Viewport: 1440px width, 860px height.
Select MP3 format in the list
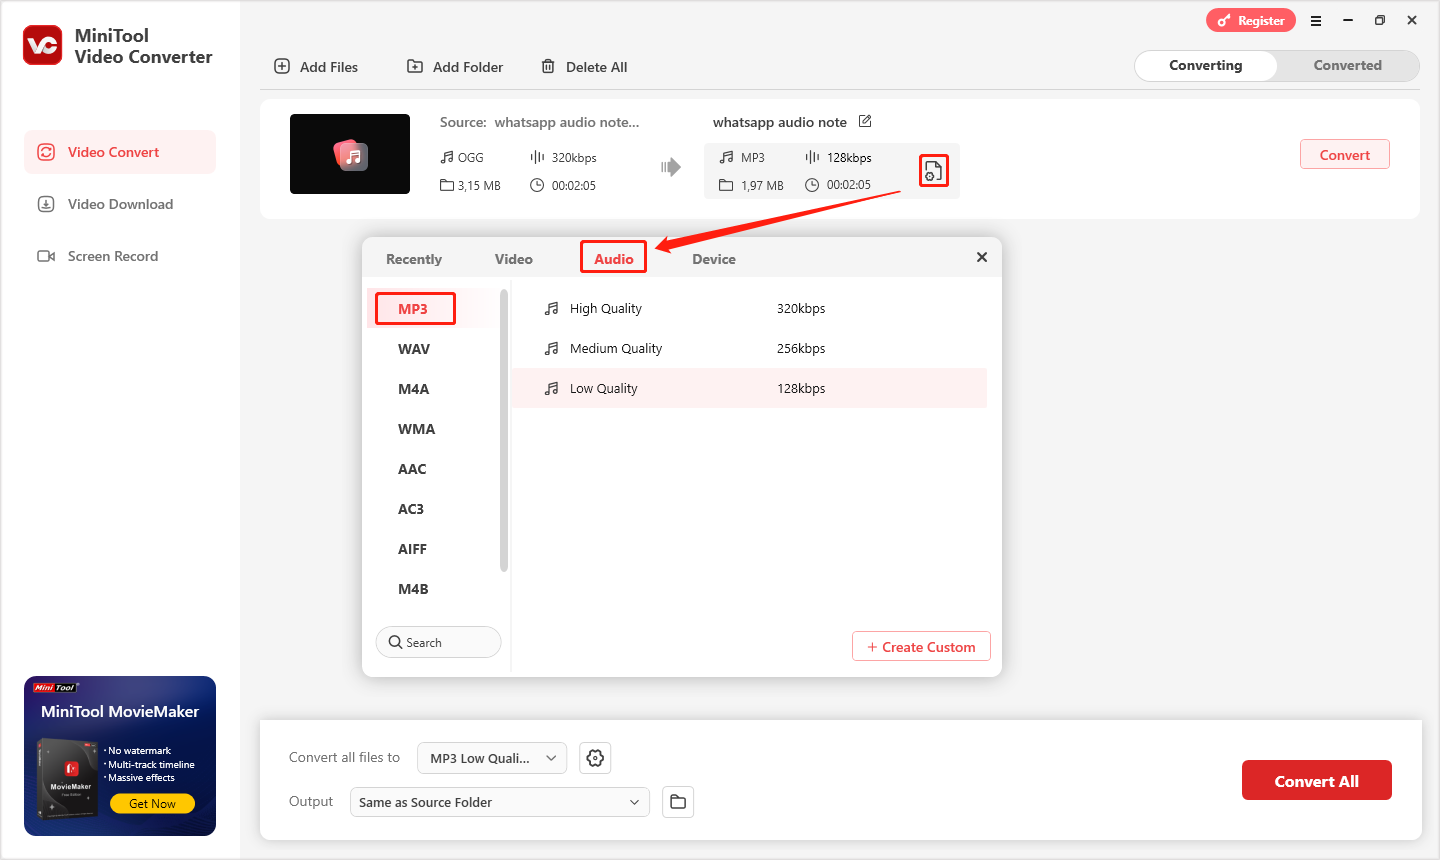tap(414, 309)
